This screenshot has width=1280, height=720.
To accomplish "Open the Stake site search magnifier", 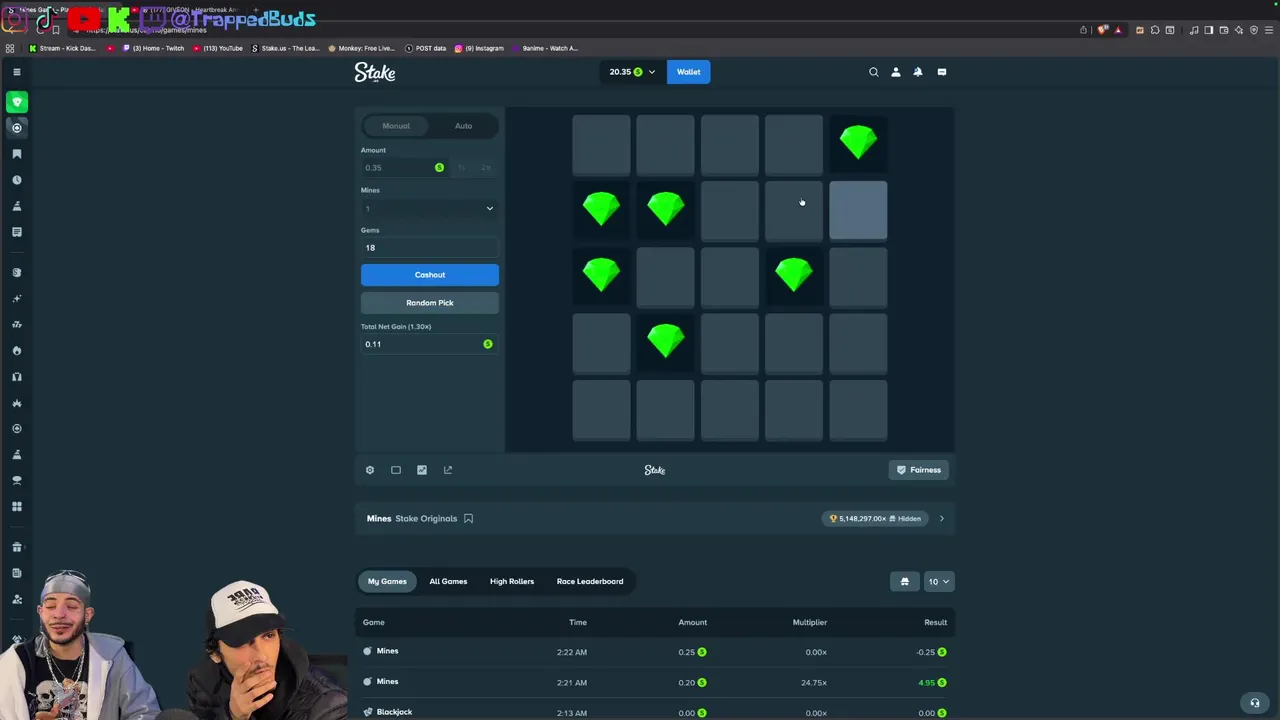I will click(x=873, y=72).
